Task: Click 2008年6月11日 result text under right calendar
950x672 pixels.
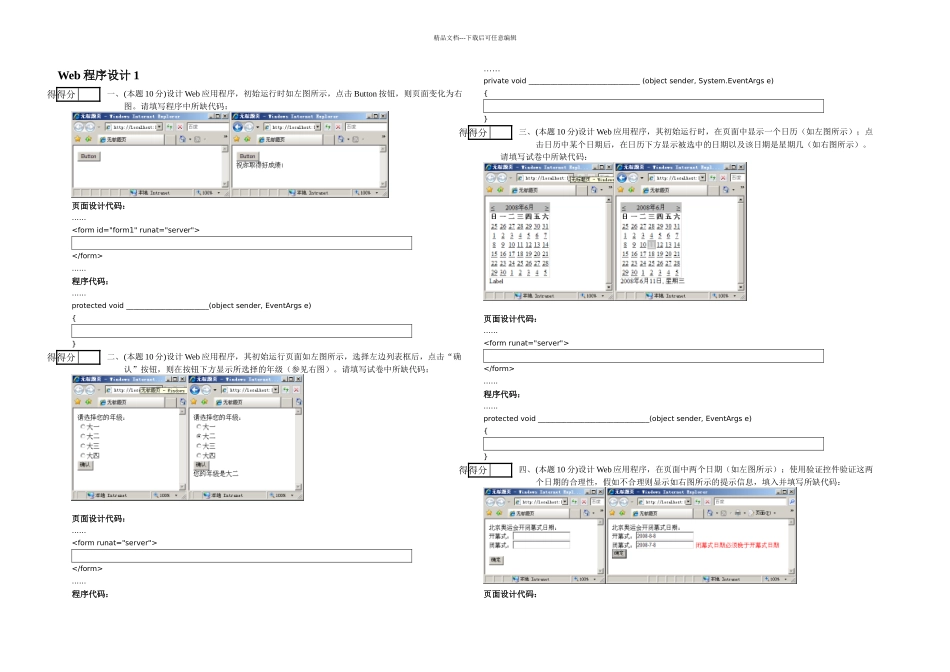Action: click(652, 281)
